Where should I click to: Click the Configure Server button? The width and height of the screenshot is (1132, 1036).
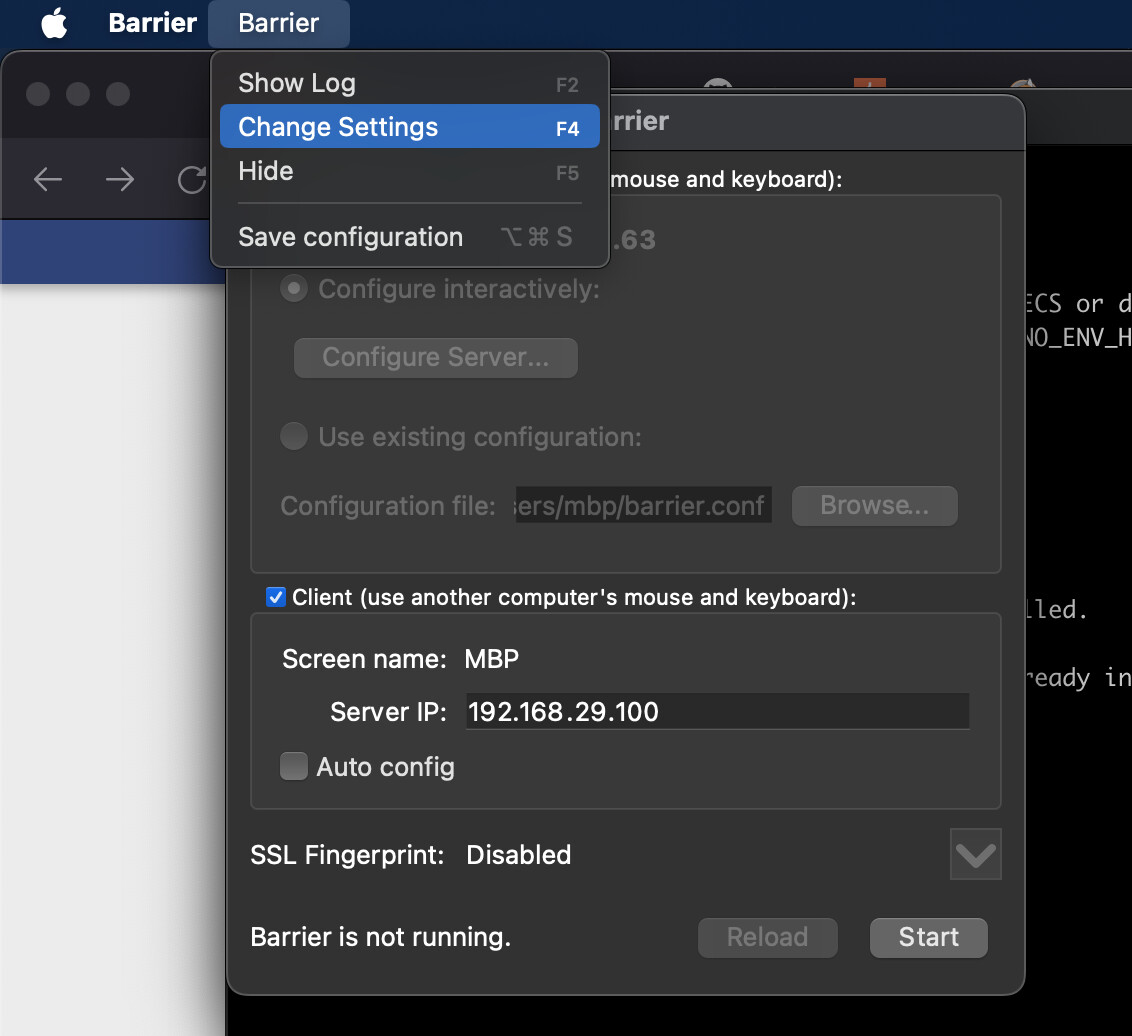435,357
